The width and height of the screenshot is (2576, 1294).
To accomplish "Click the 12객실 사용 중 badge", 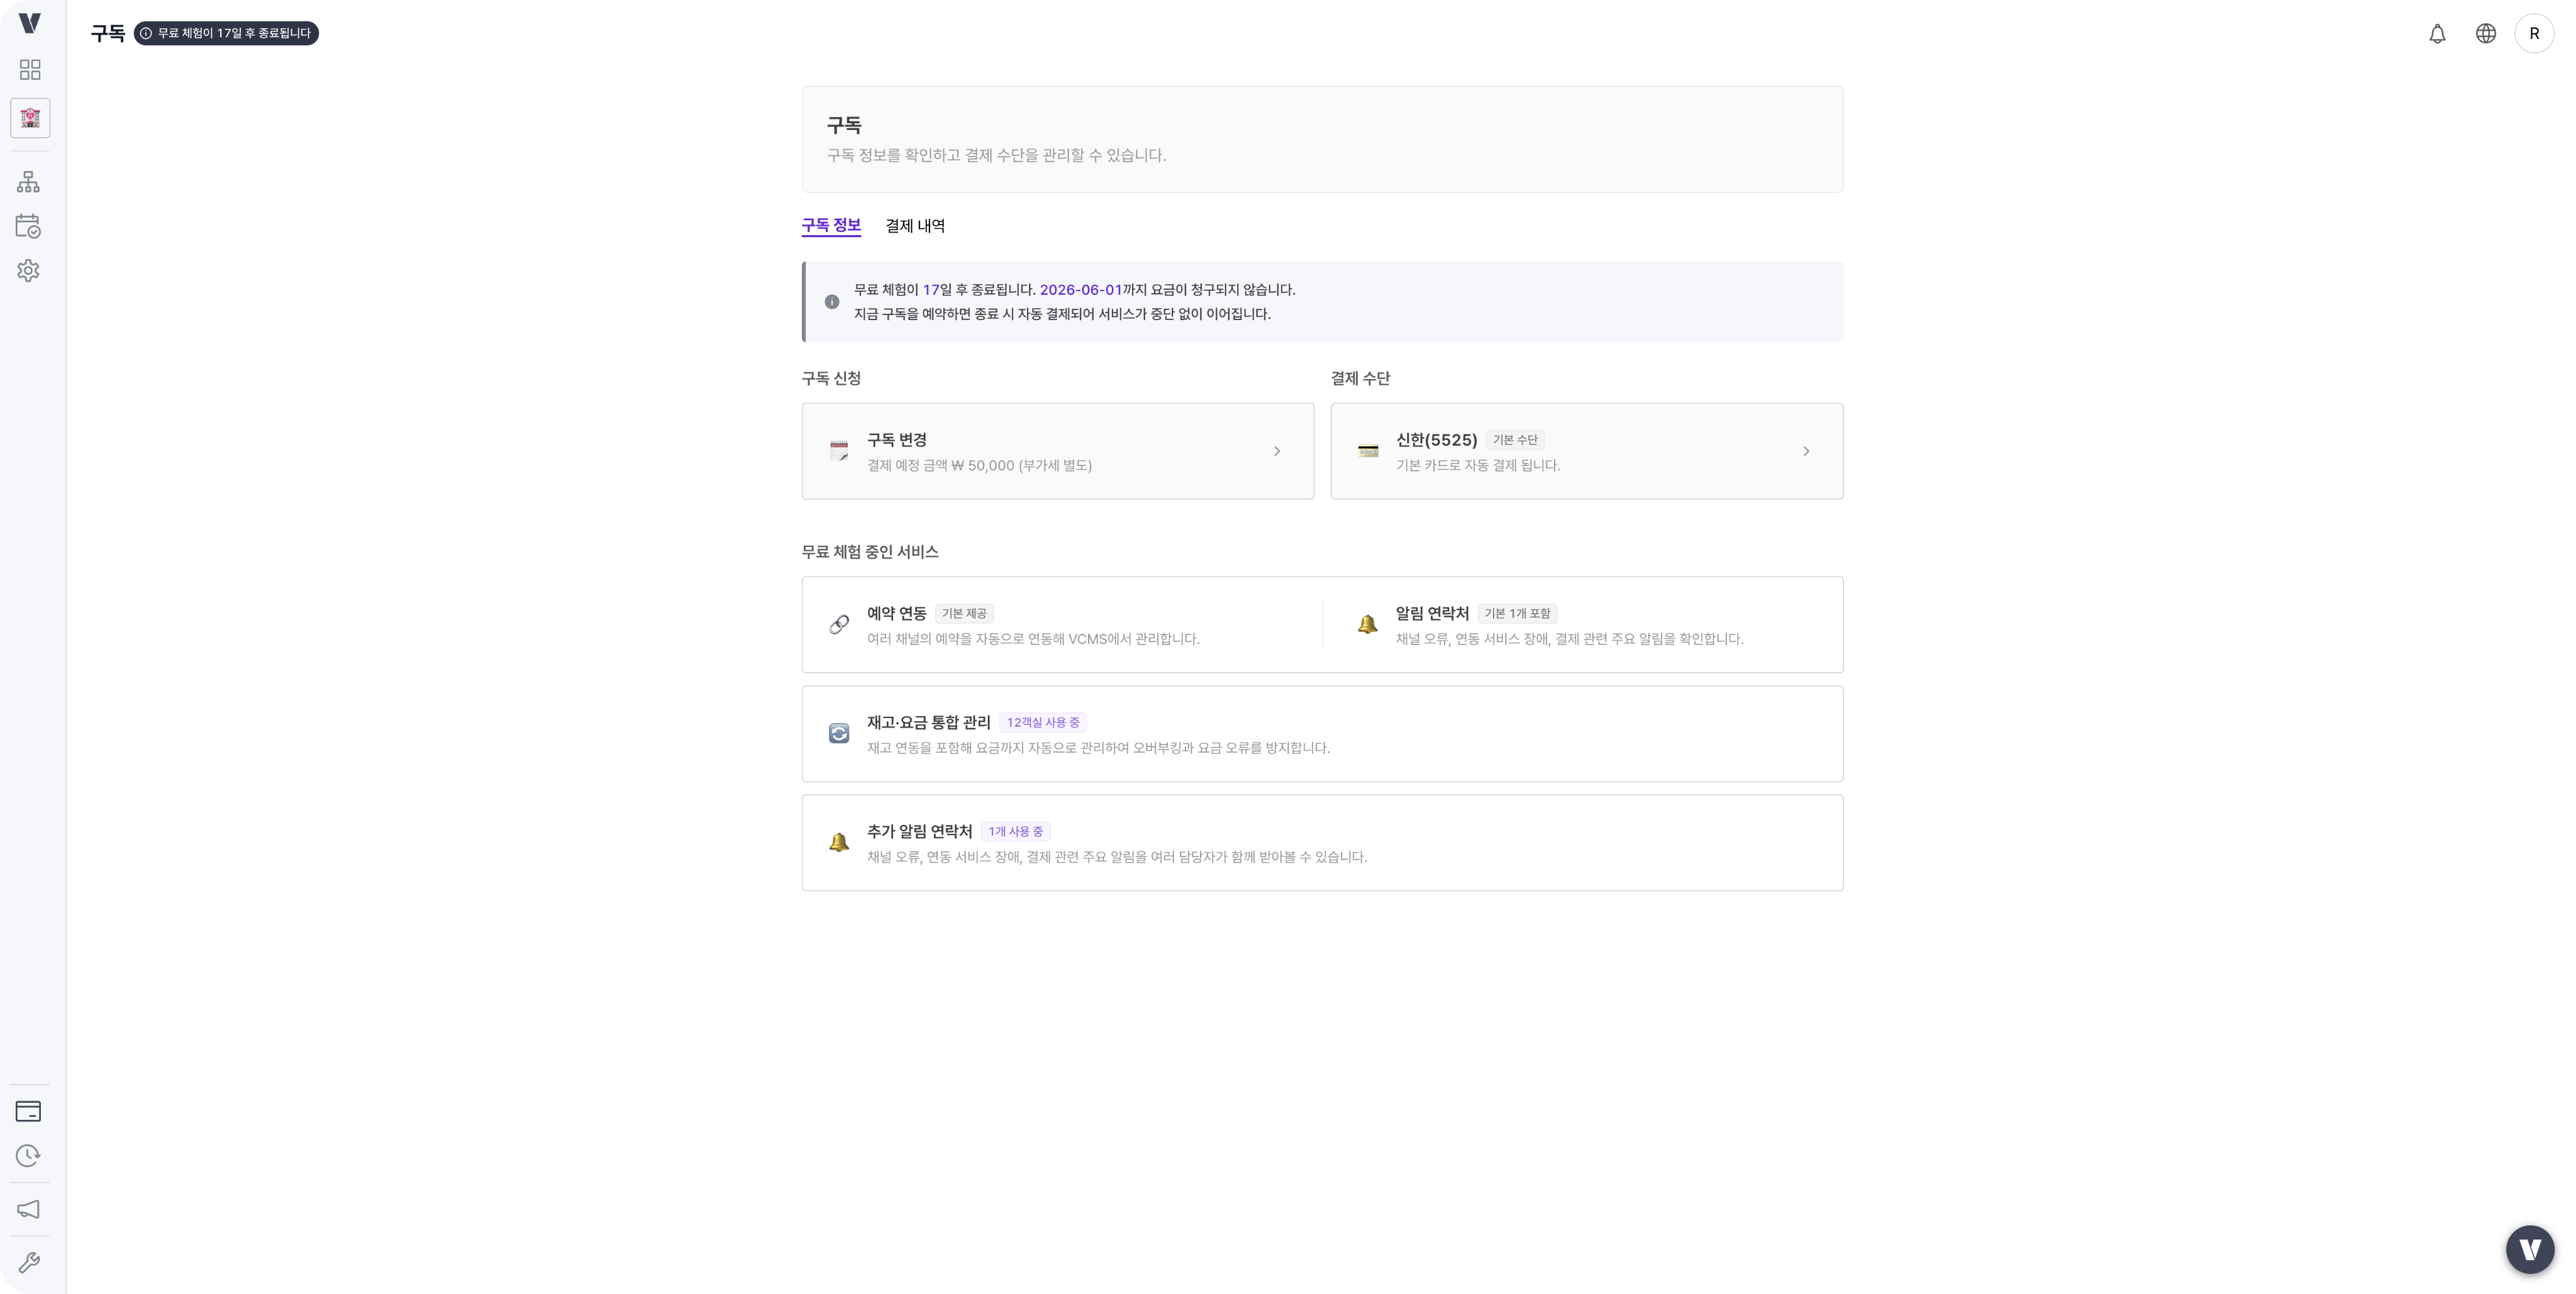I will [1043, 722].
